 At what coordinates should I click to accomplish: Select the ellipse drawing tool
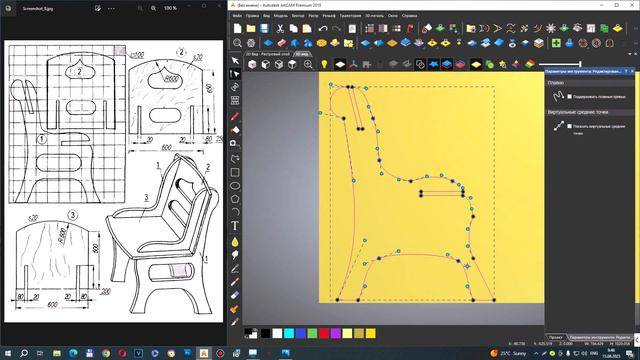coord(235,186)
